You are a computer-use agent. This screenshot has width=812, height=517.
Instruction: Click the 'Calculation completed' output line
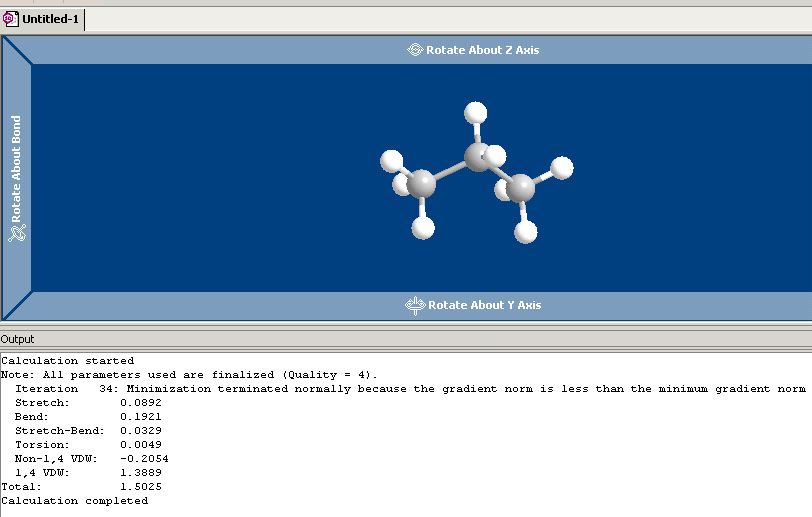(x=74, y=500)
